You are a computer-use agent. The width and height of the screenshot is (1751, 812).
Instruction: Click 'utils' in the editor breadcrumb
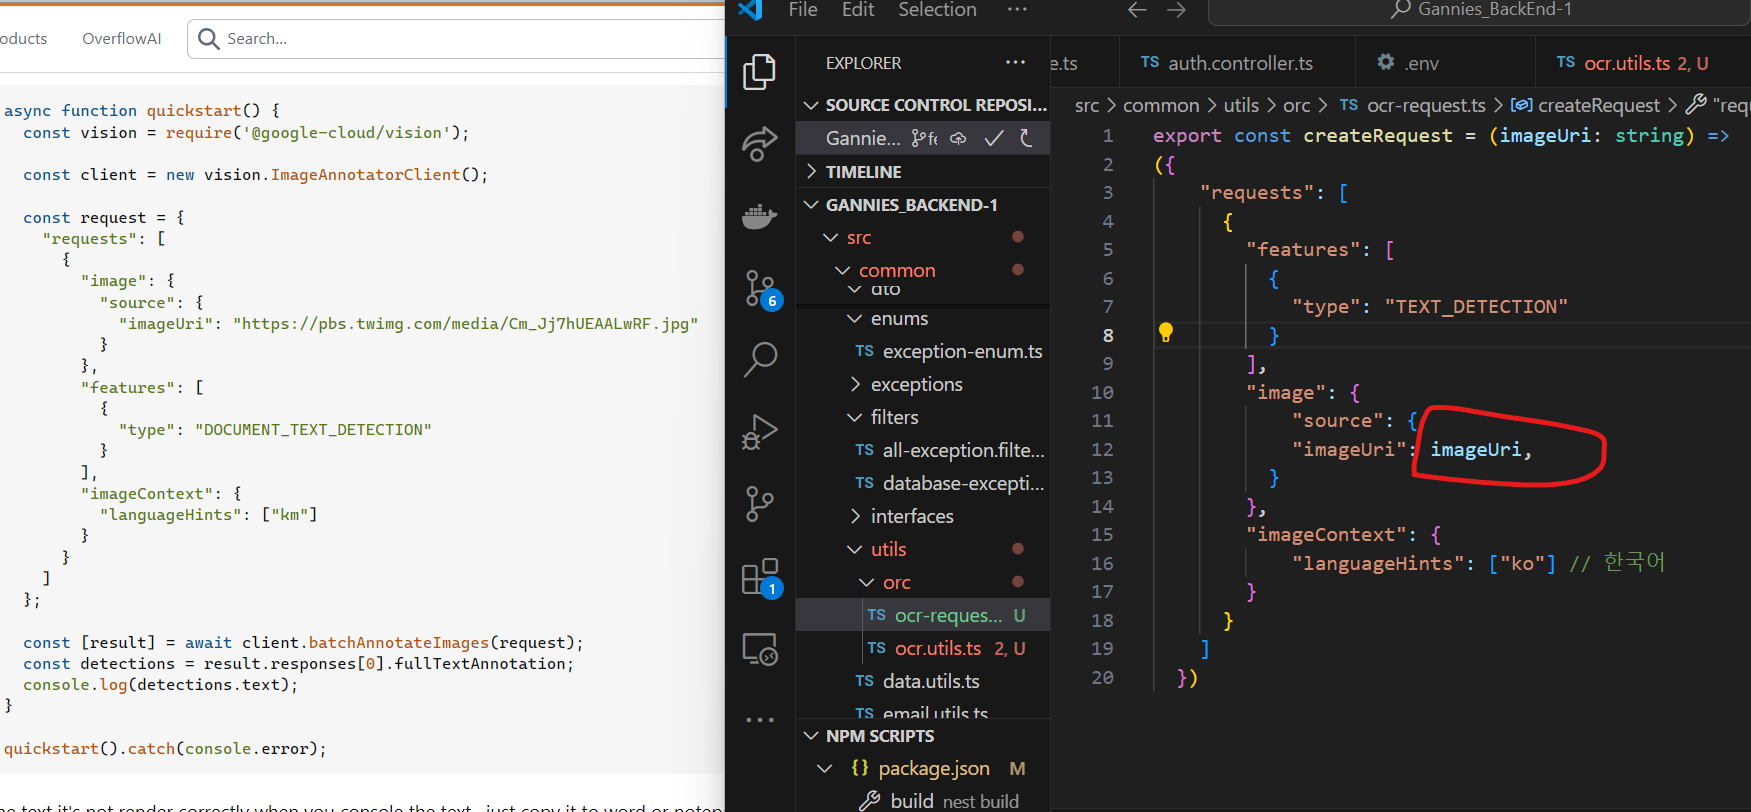point(1241,105)
